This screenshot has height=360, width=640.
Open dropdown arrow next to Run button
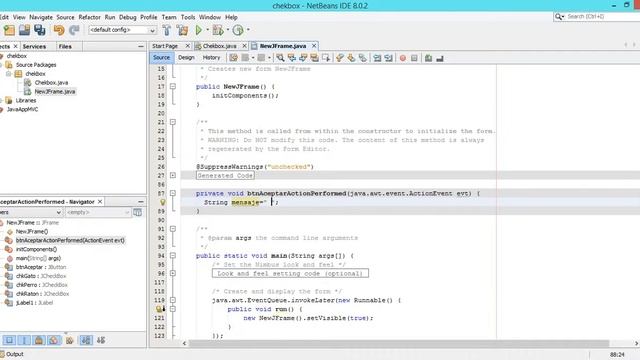pyautogui.click(x=207, y=30)
